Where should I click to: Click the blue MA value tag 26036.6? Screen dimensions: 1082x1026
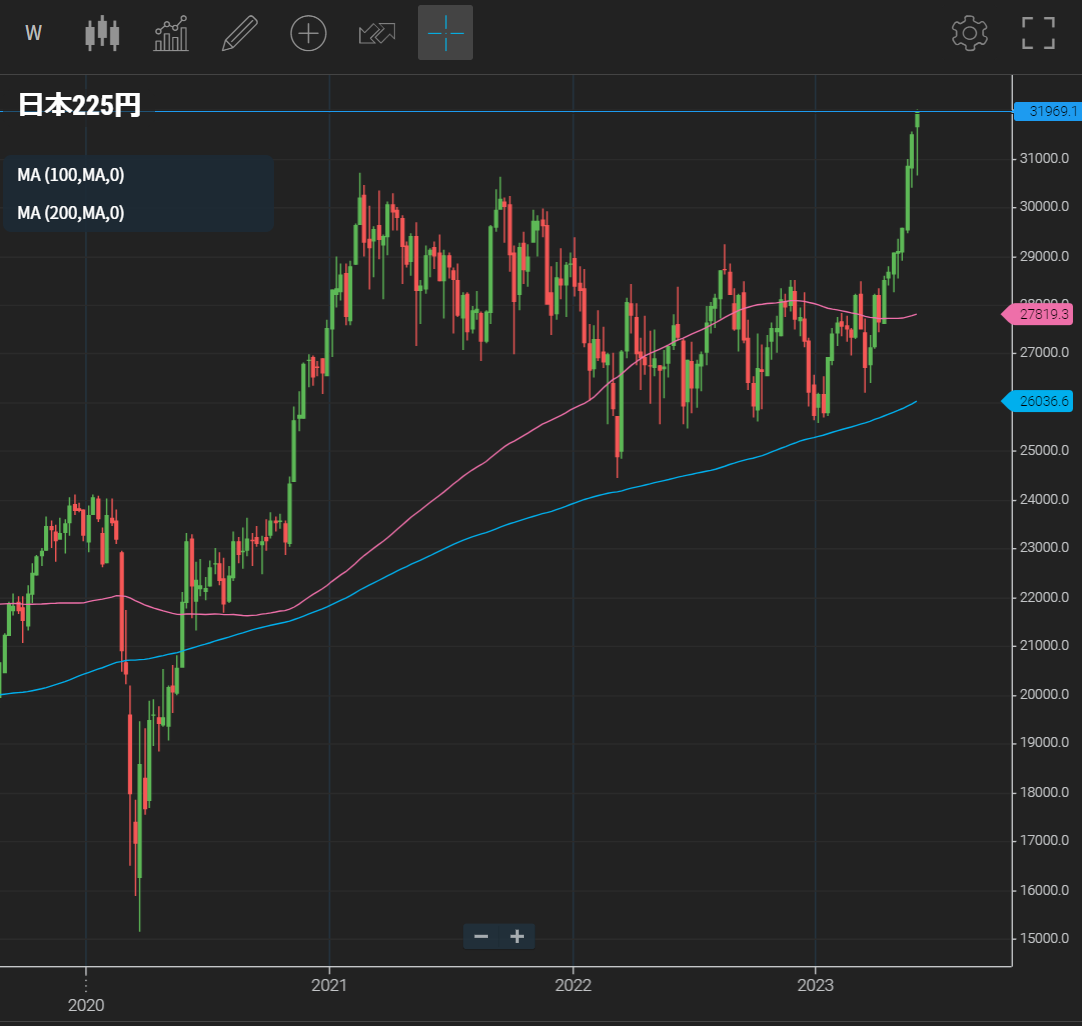coord(1042,401)
